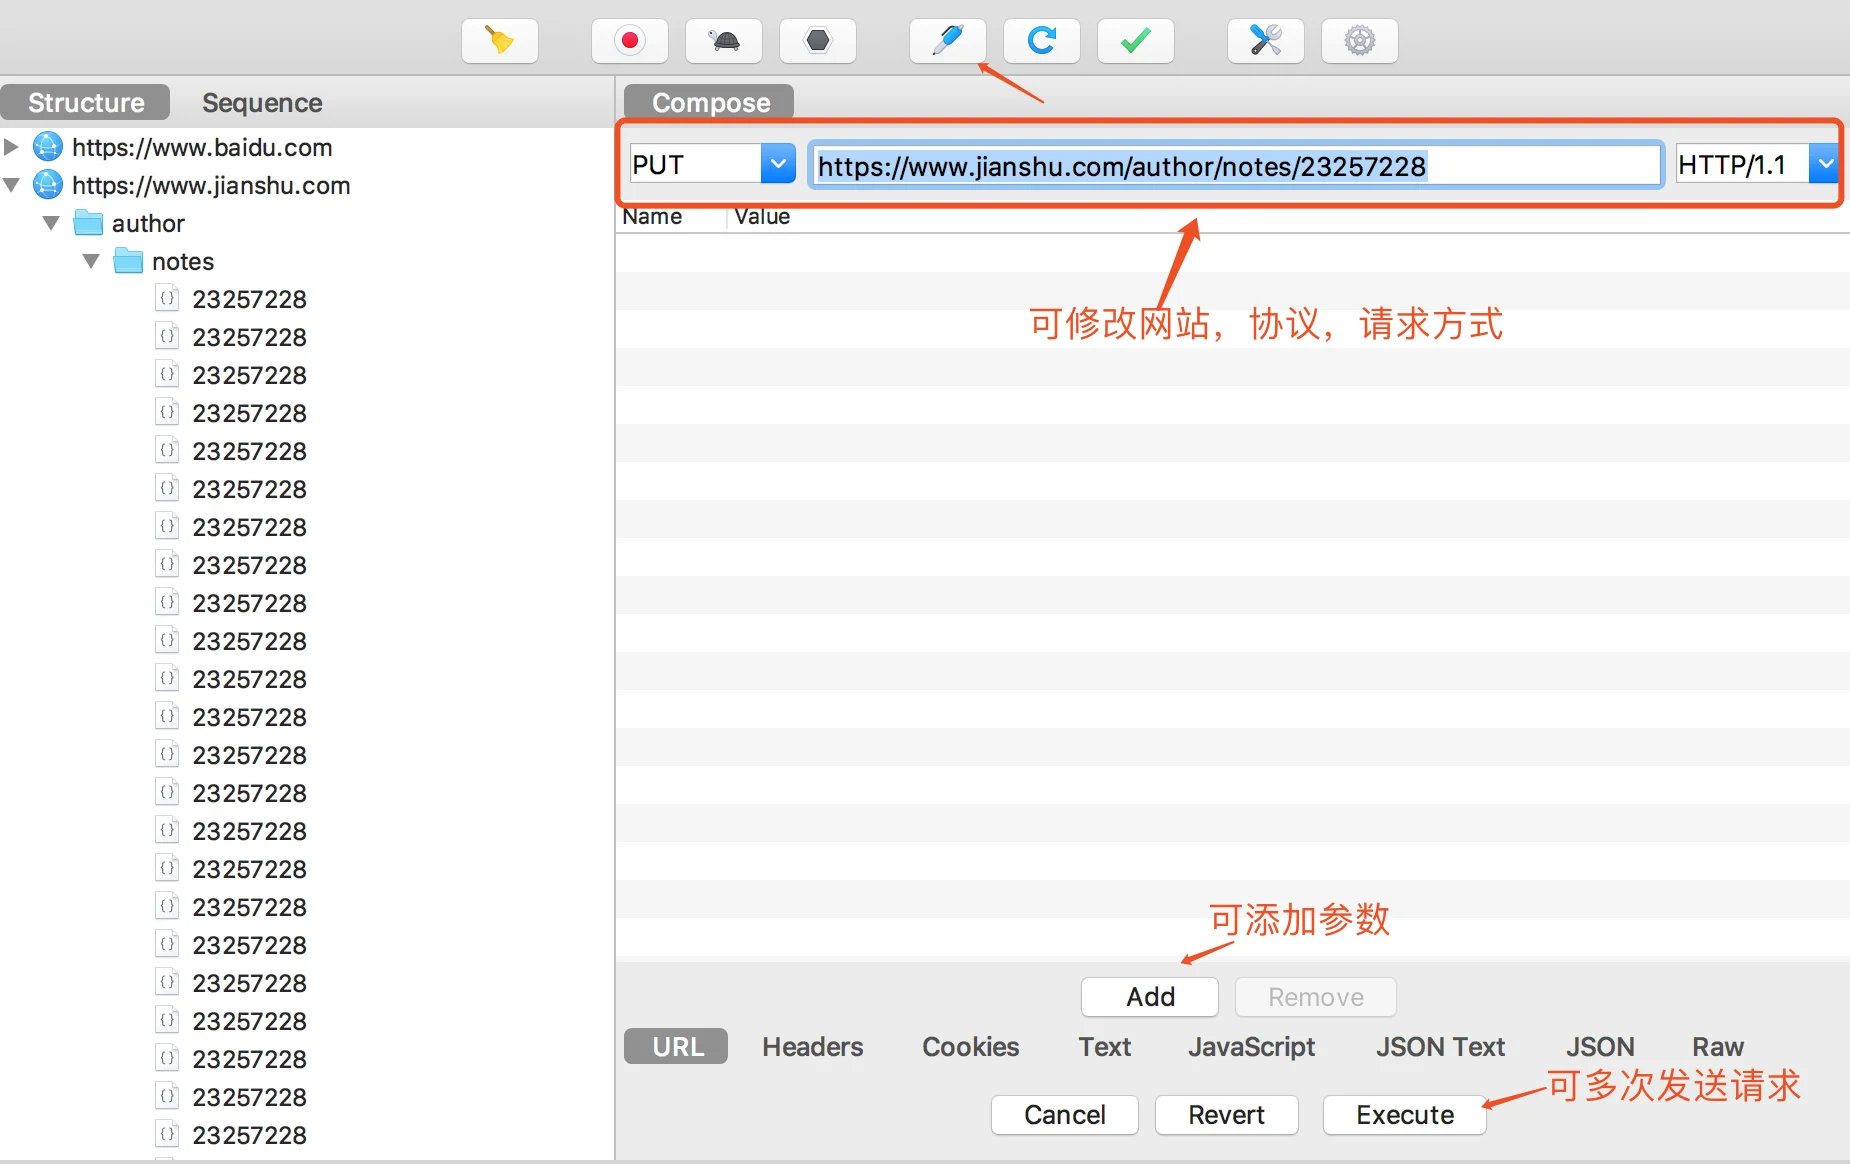Switch to the Structure tab
The width and height of the screenshot is (1850, 1164).
pos(86,102)
